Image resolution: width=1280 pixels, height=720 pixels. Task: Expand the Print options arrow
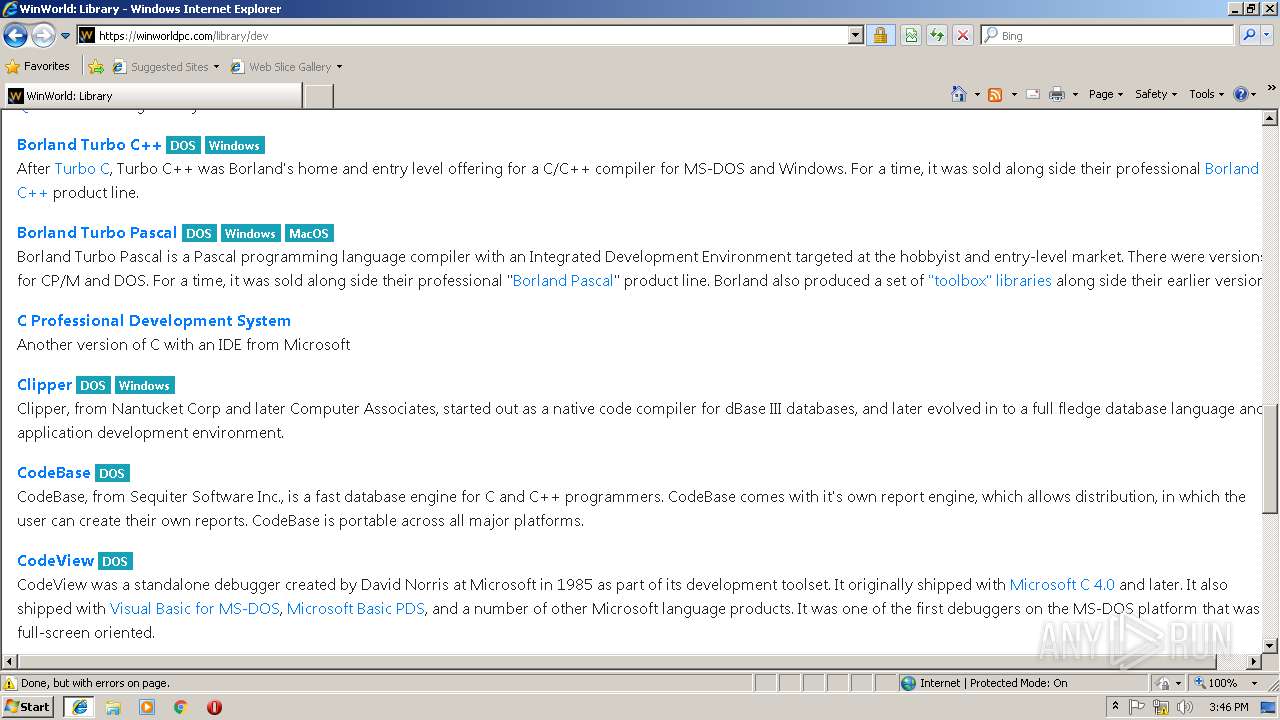coord(1075,94)
